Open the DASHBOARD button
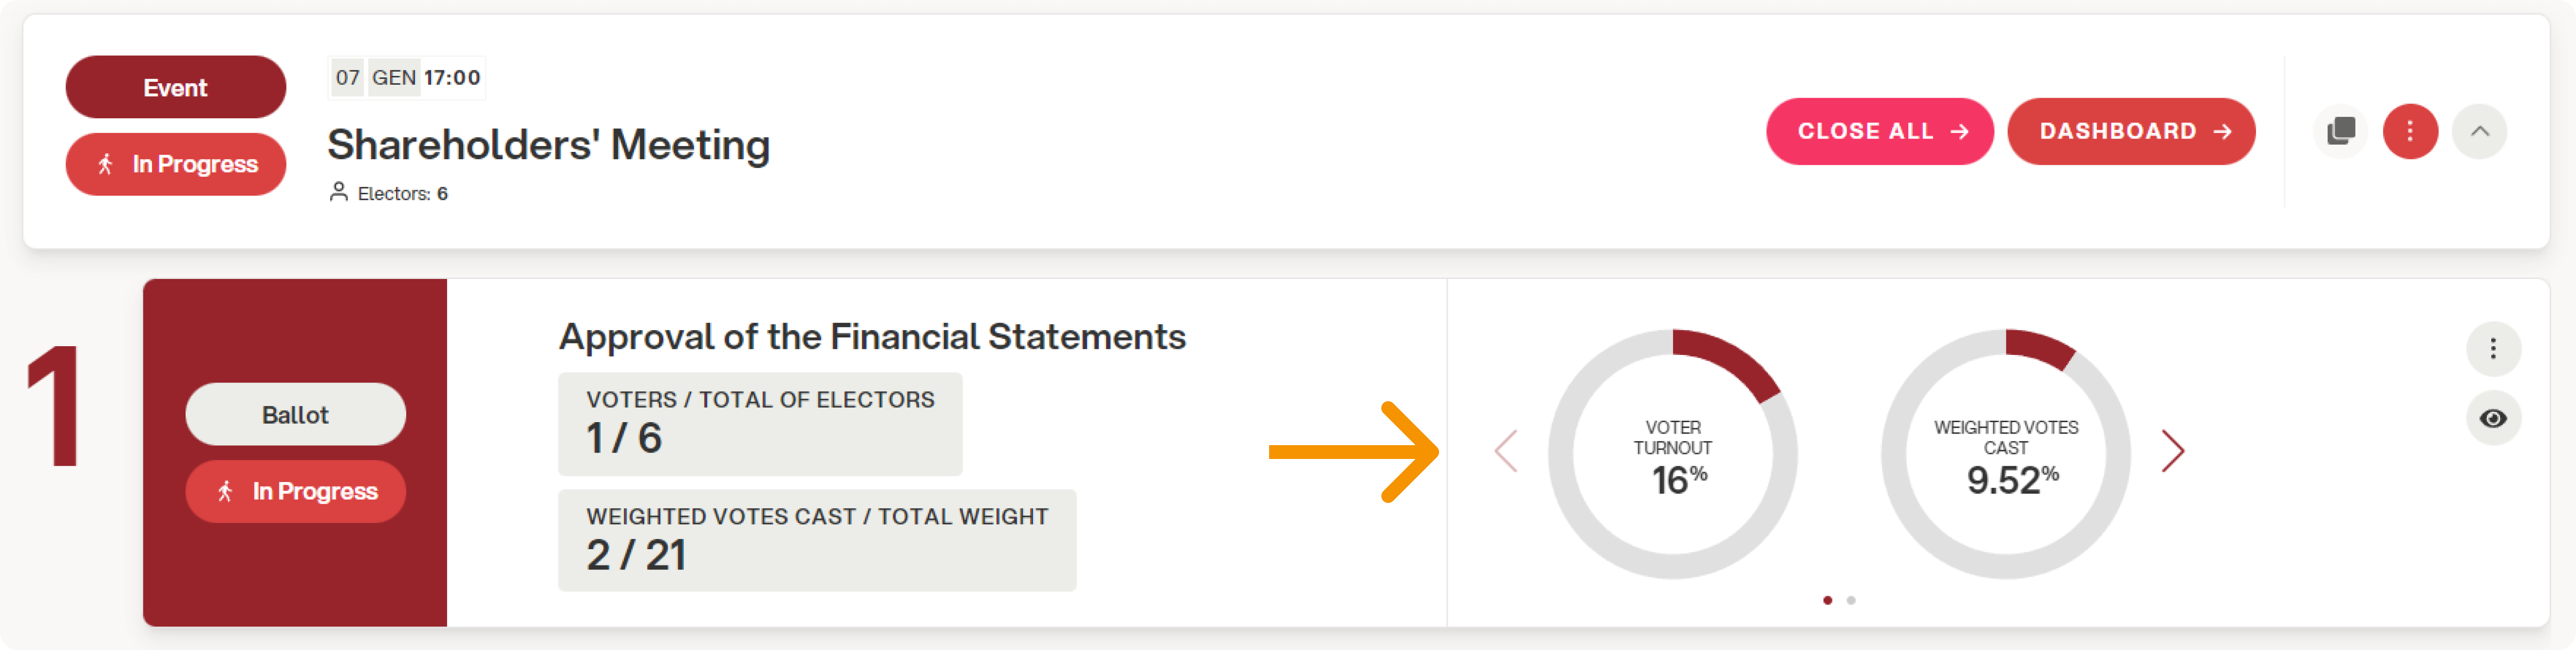Screen dimensions: 2576x650 pos(2131,131)
